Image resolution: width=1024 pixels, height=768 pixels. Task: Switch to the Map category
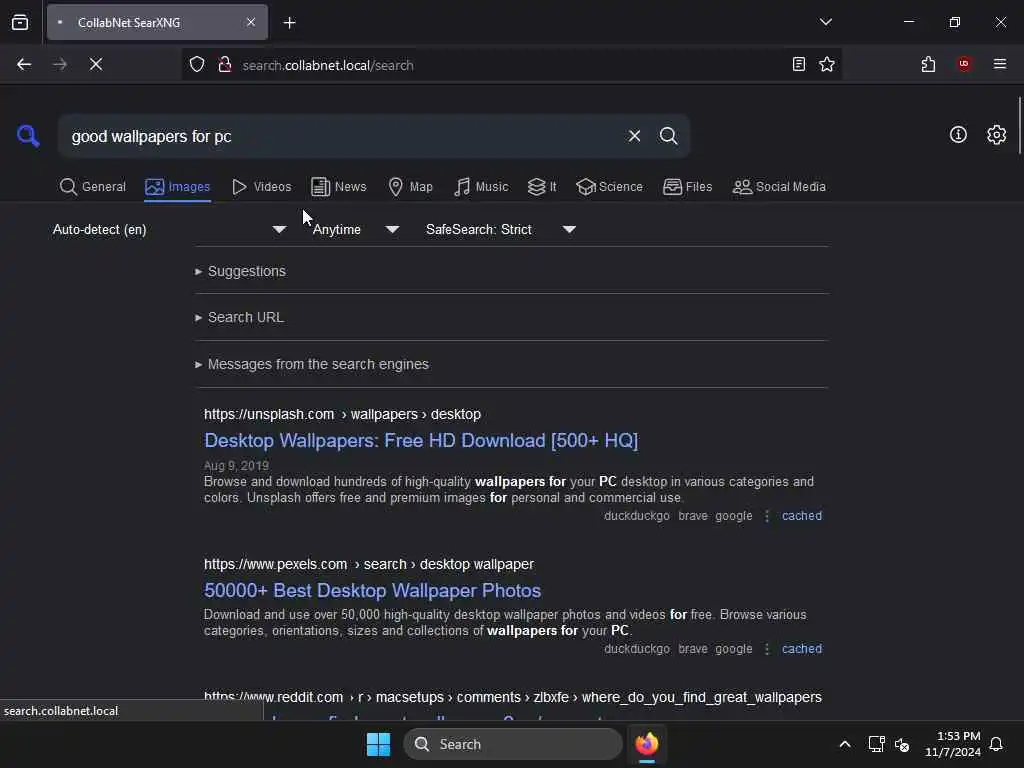[x=411, y=187]
